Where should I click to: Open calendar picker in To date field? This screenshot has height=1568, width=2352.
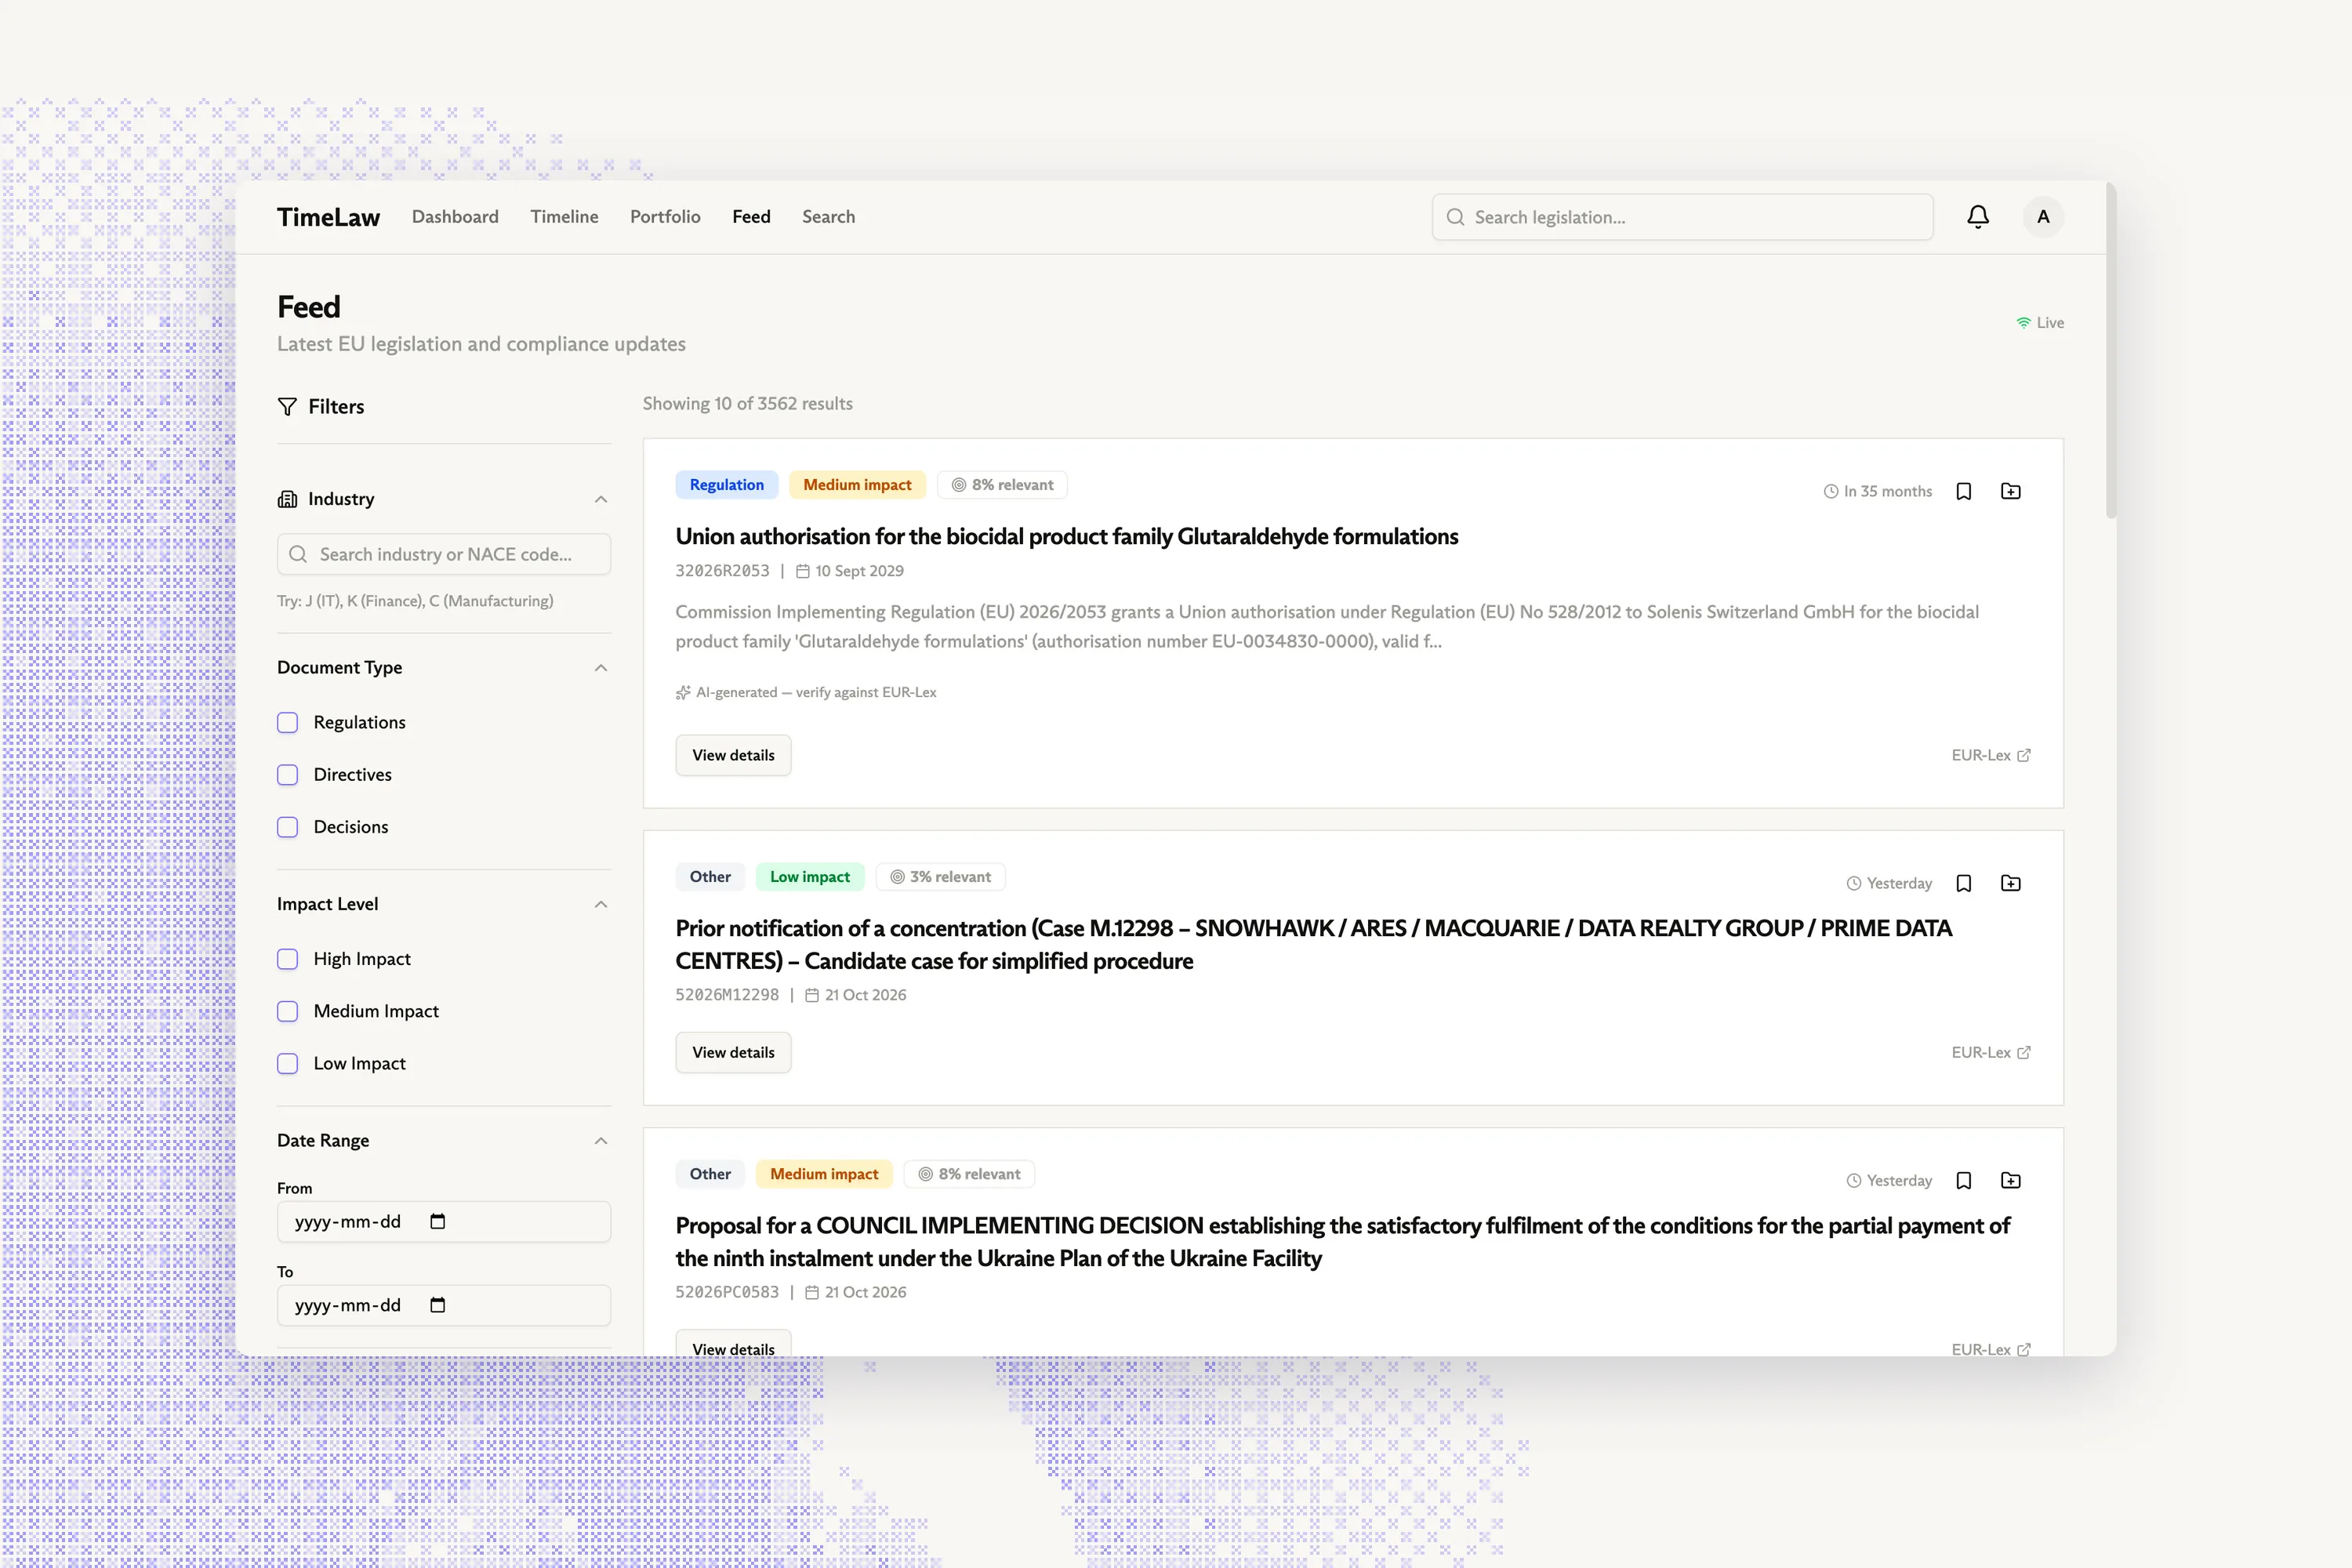(x=437, y=1305)
